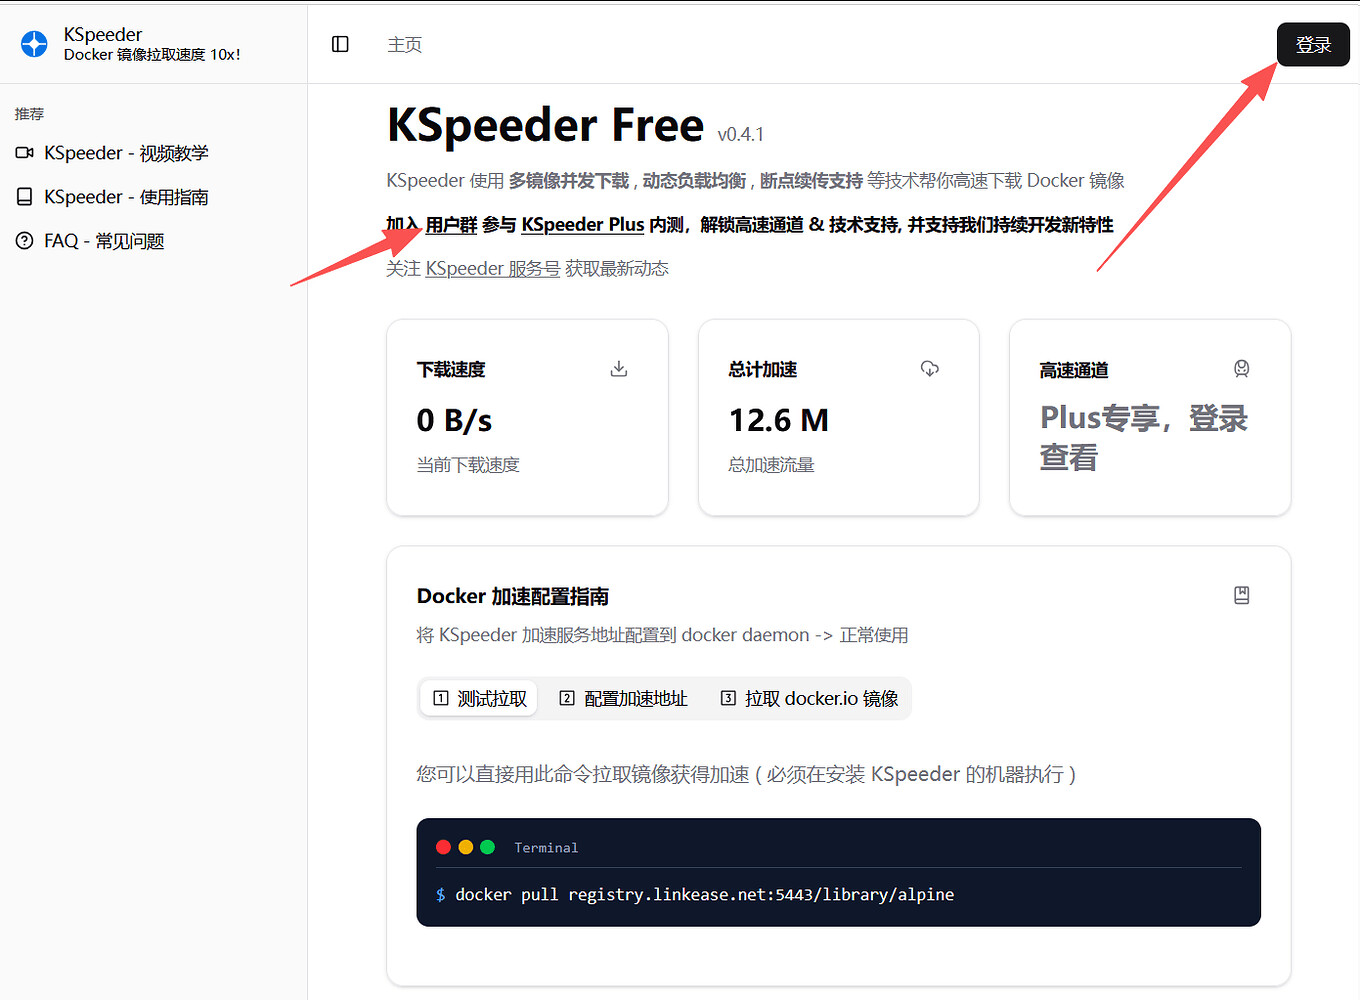Click the green dot in Terminal header
Image resolution: width=1360 pixels, height=1000 pixels.
488,847
